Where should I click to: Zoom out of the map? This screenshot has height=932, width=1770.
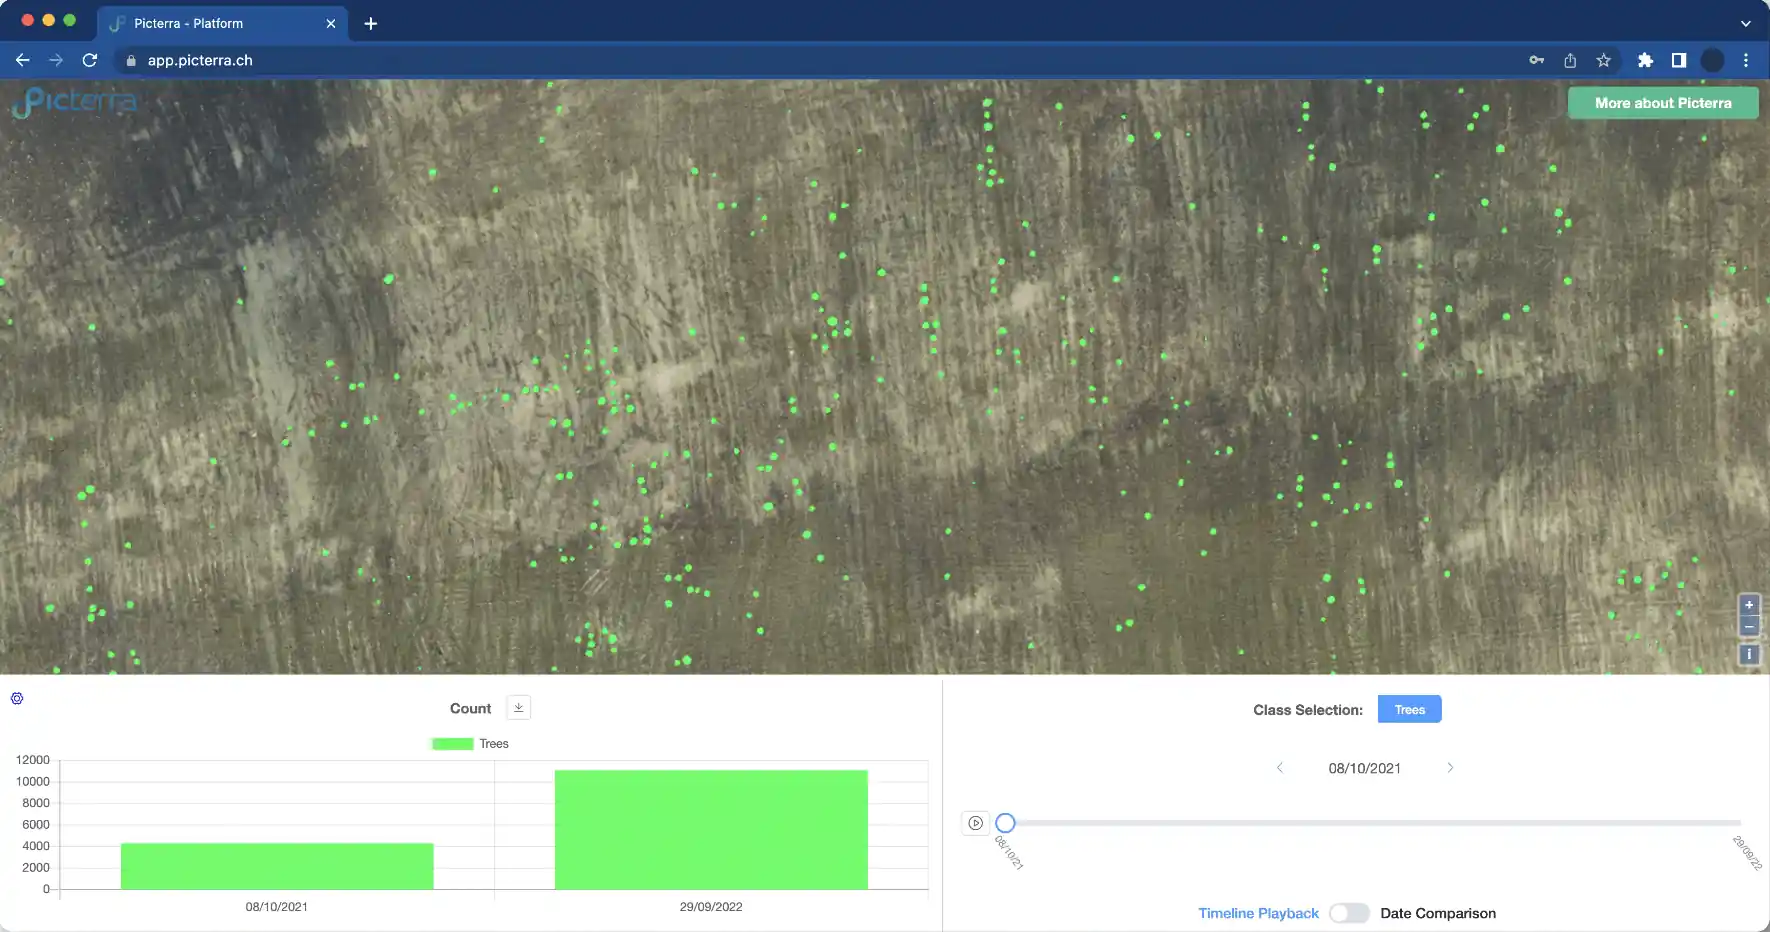[1749, 626]
